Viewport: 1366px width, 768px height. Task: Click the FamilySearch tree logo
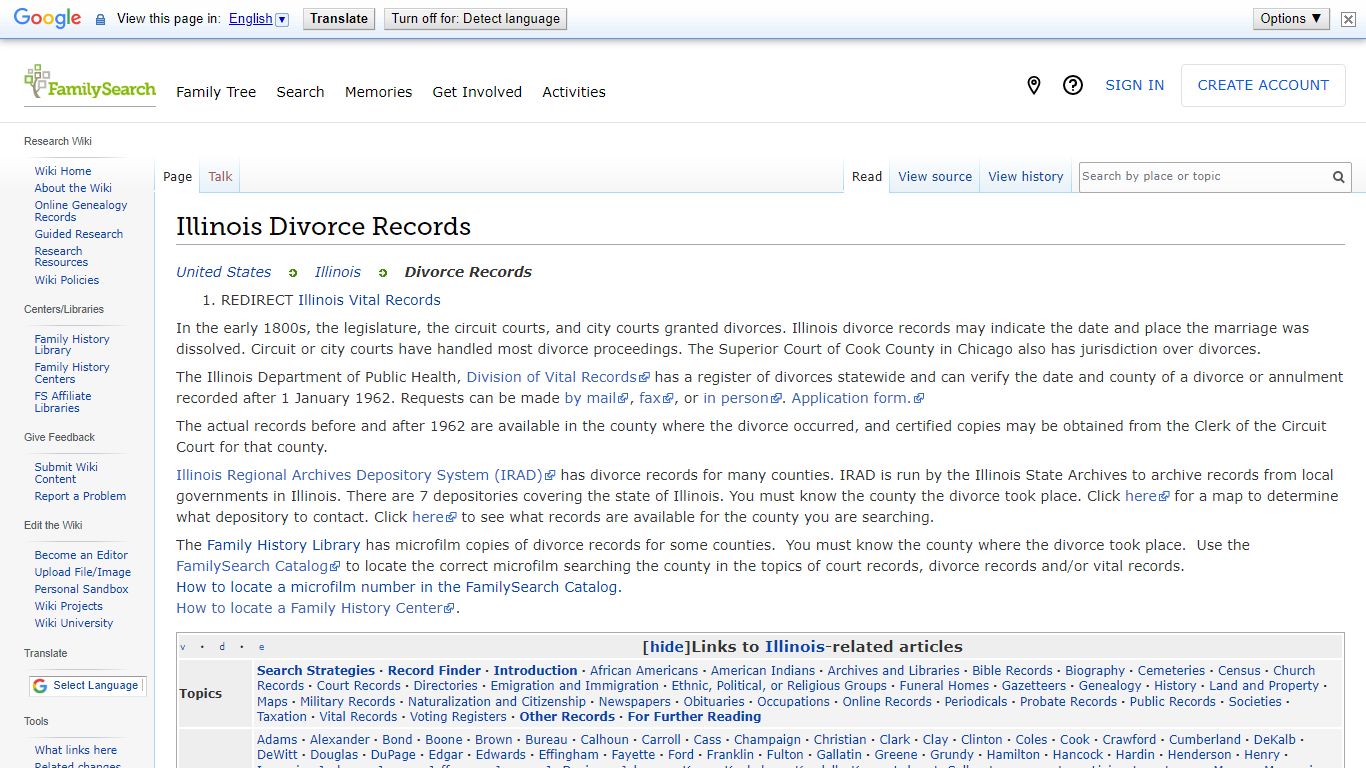(90, 84)
